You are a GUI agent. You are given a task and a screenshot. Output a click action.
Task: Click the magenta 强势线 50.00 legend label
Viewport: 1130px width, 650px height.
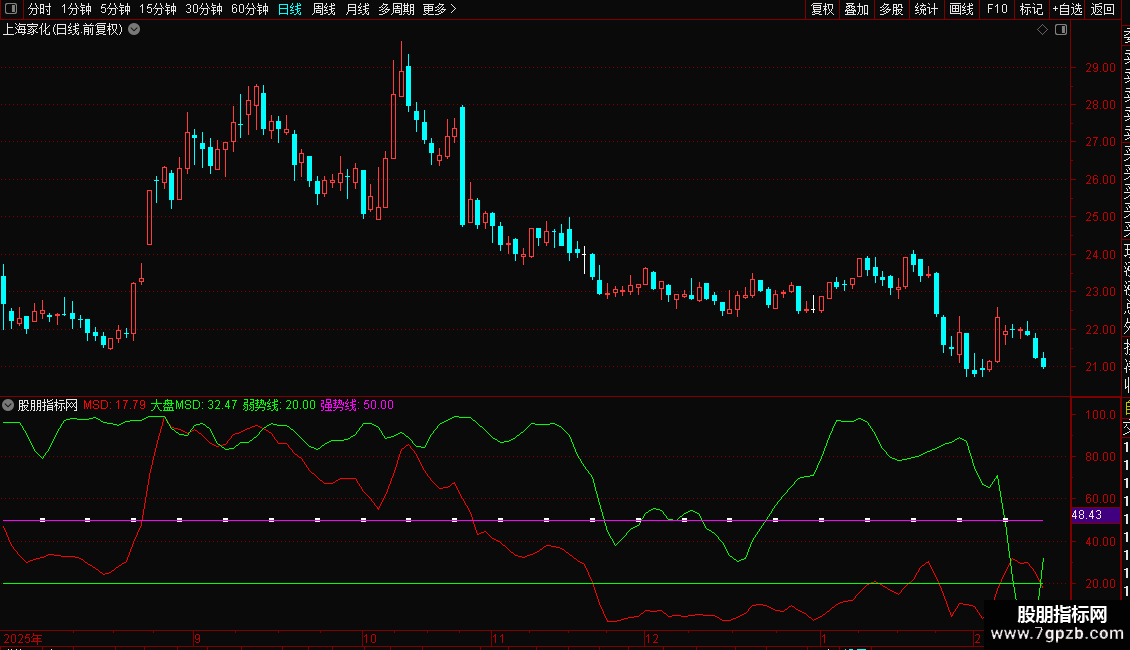357,405
